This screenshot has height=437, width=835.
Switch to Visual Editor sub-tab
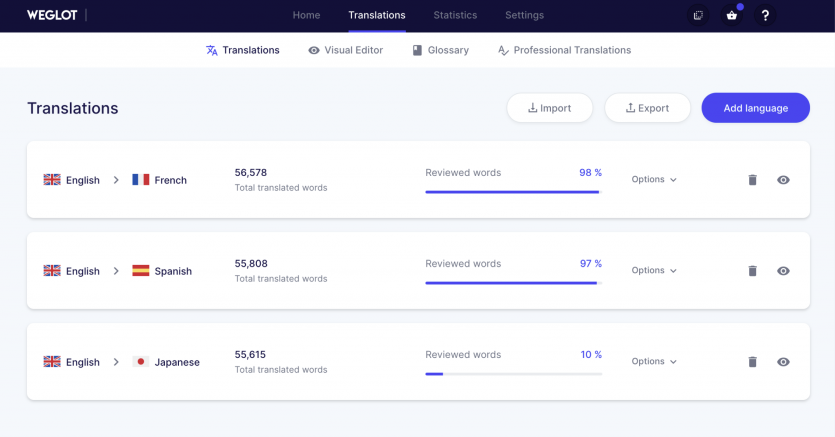pyautogui.click(x=345, y=50)
